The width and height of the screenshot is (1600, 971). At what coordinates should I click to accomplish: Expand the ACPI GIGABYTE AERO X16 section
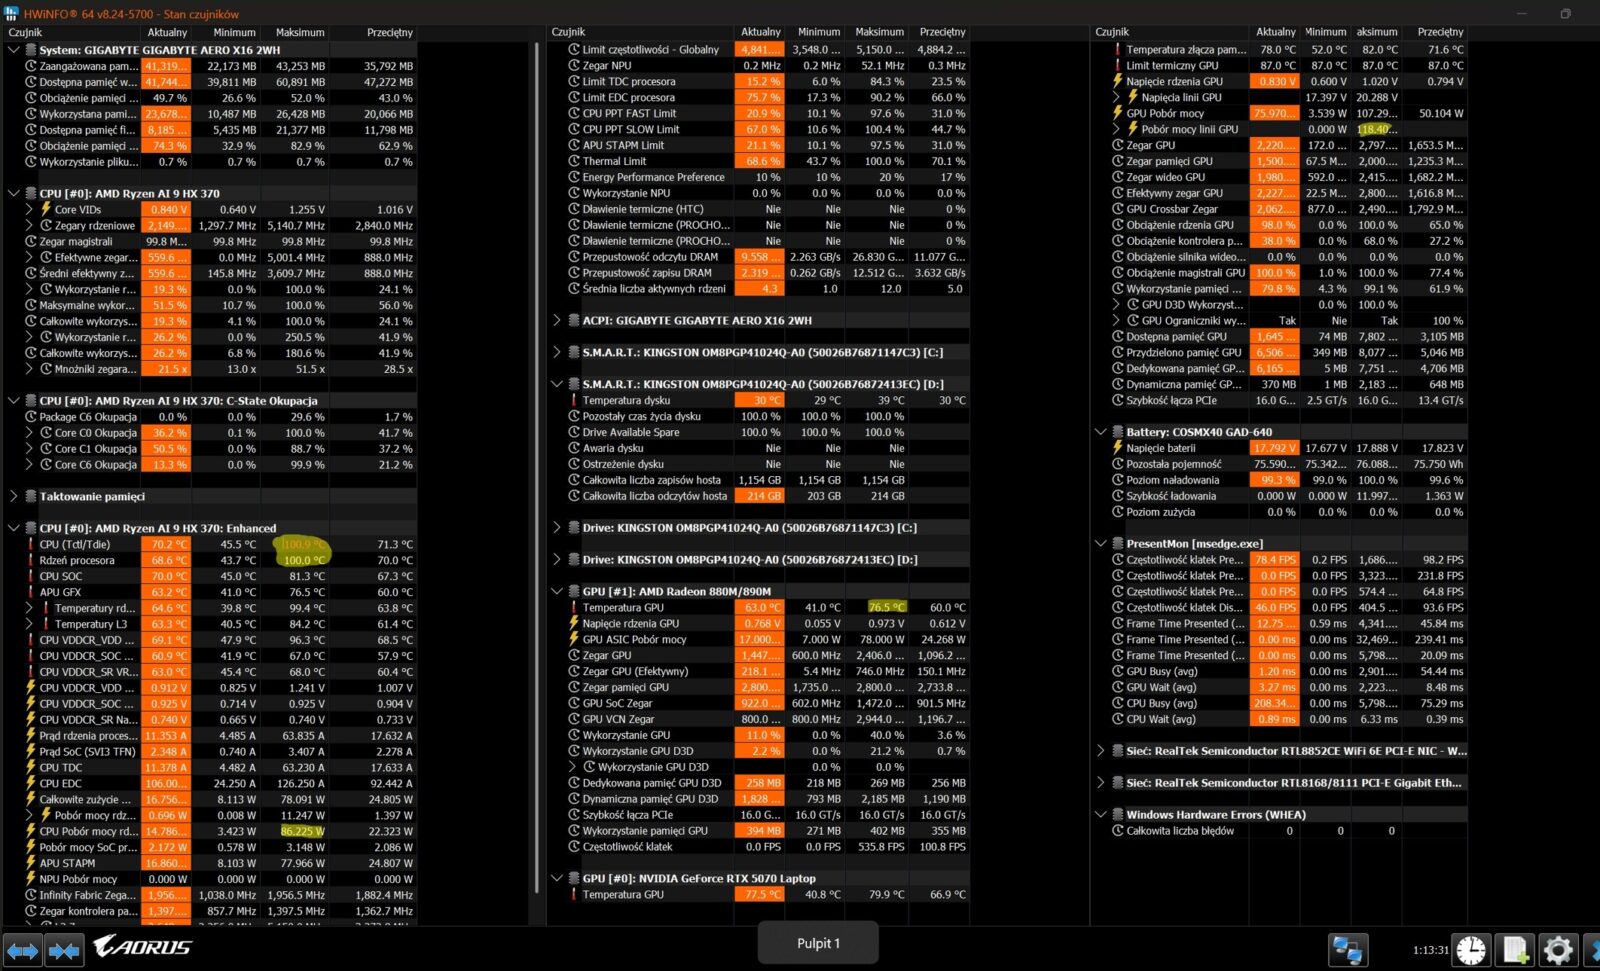tap(557, 321)
